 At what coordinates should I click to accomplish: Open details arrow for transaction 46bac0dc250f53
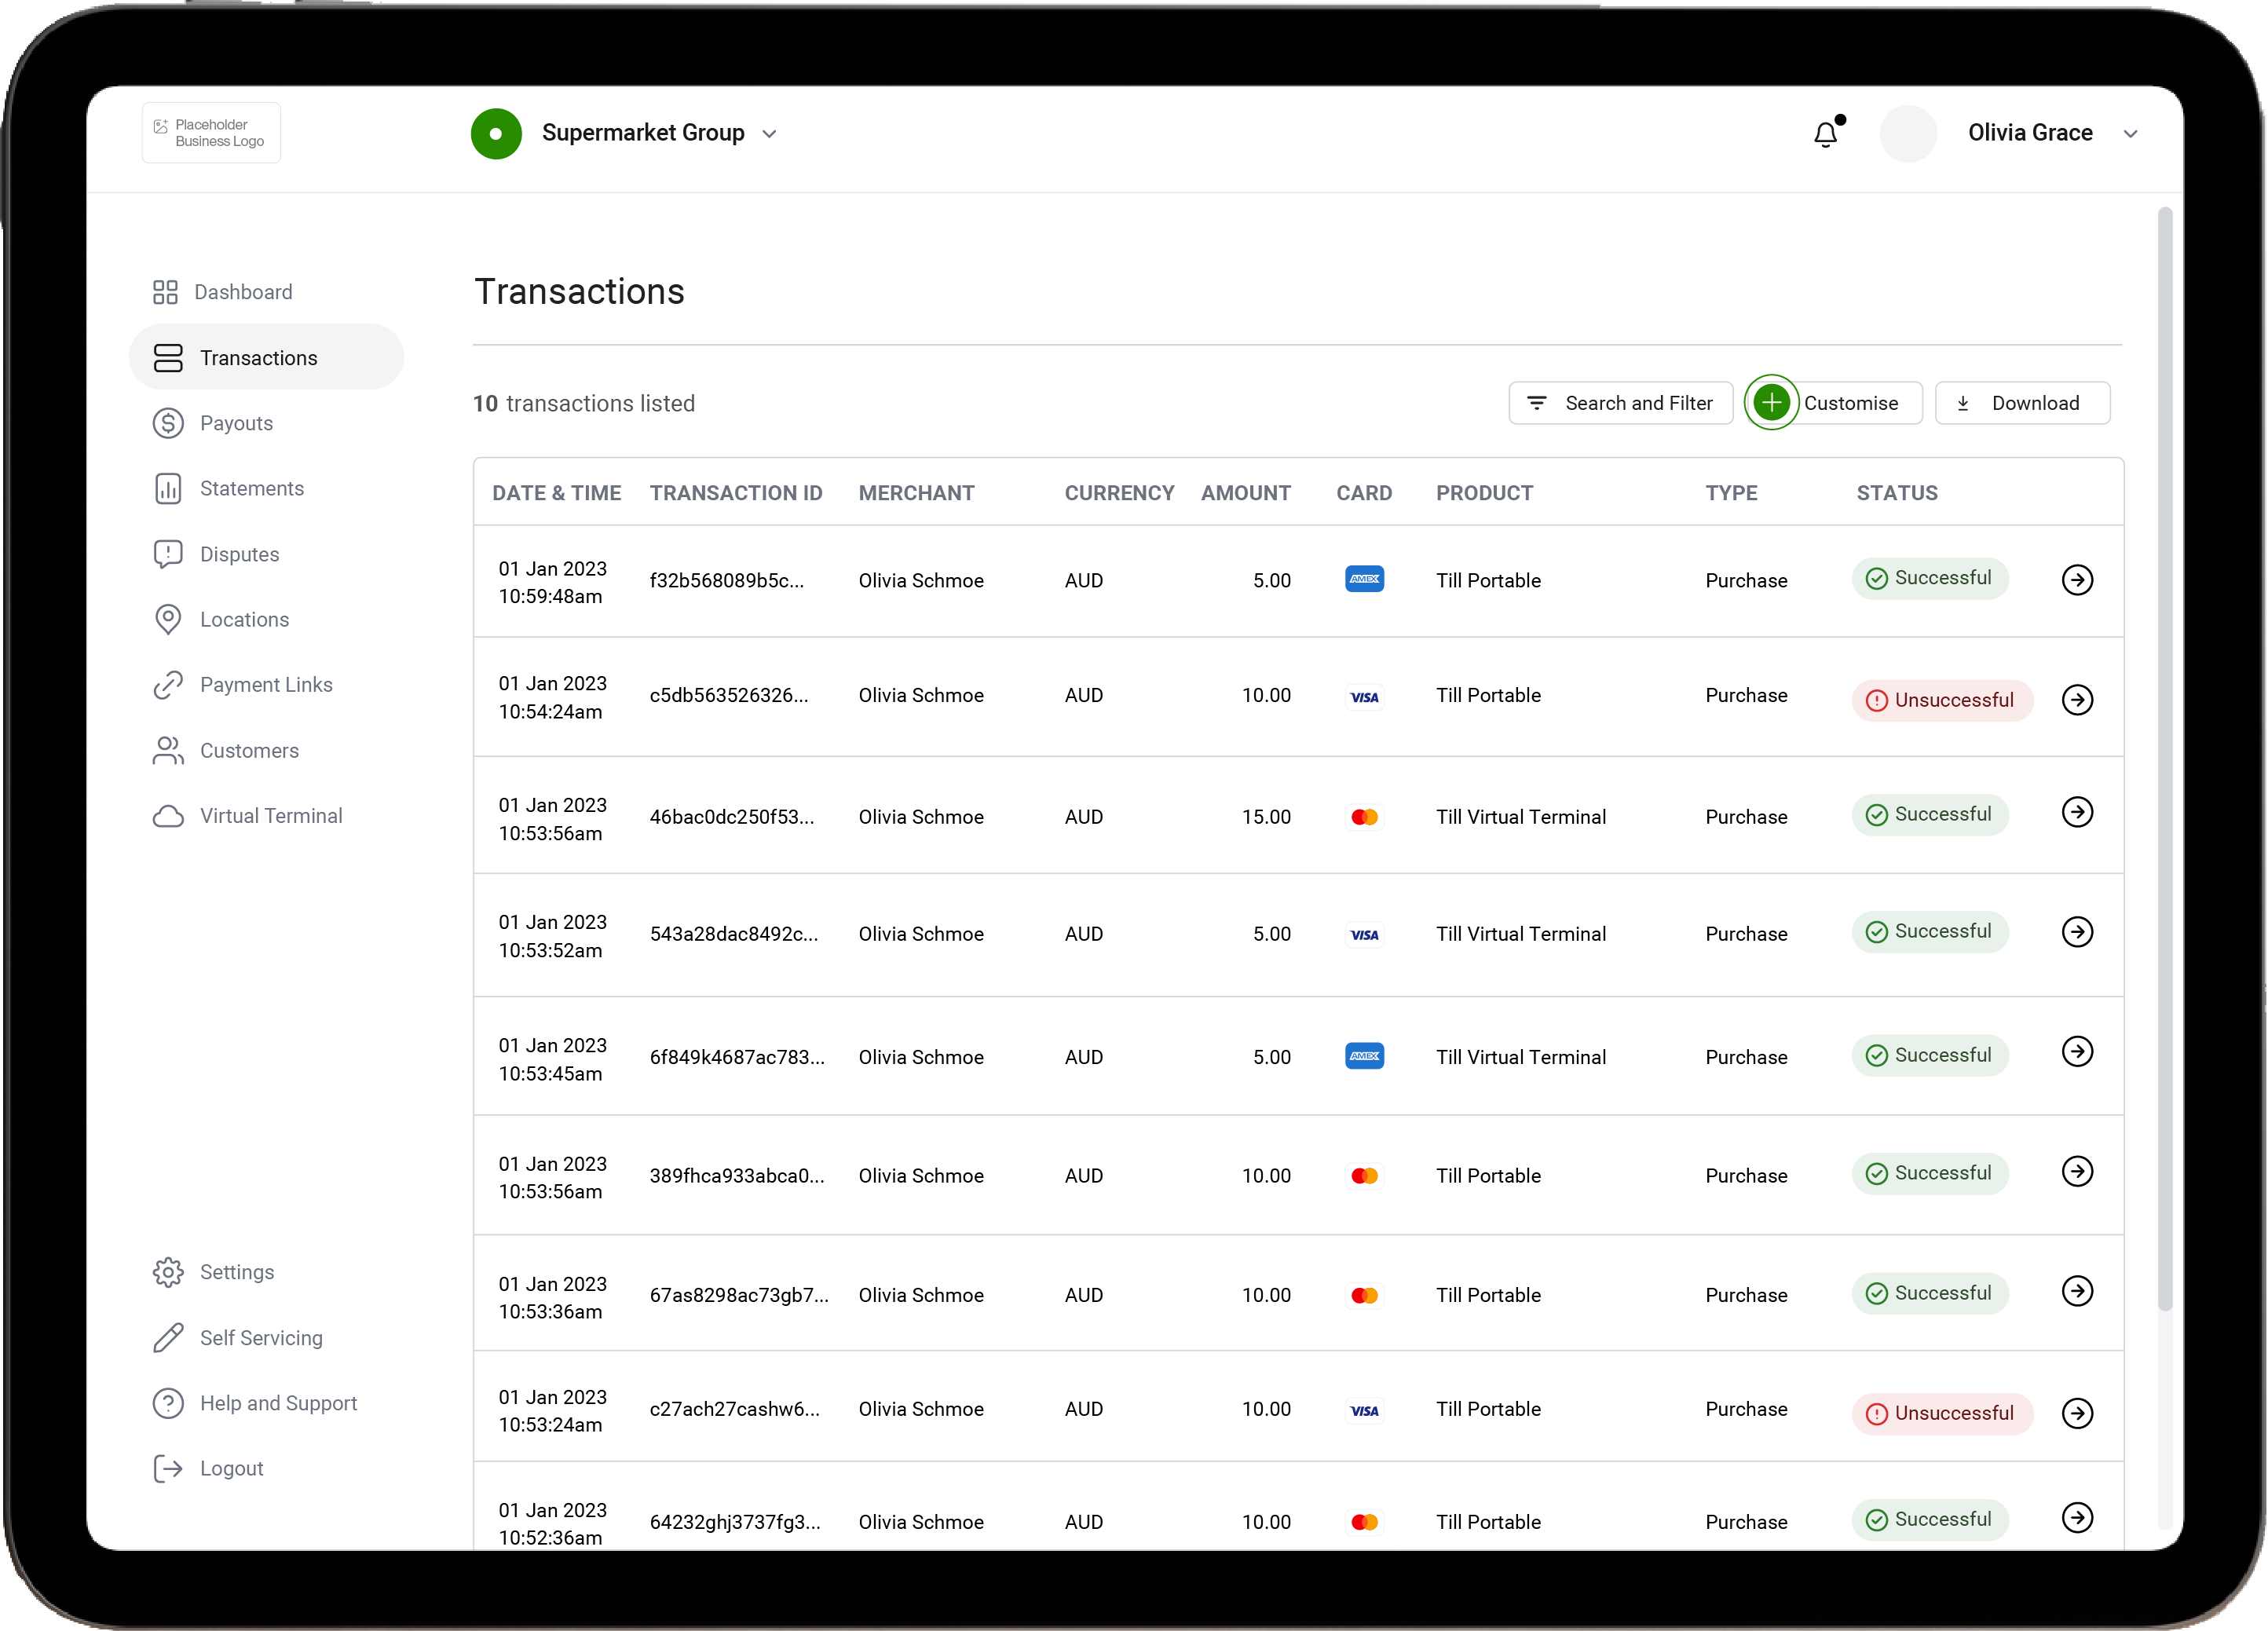tap(2077, 812)
